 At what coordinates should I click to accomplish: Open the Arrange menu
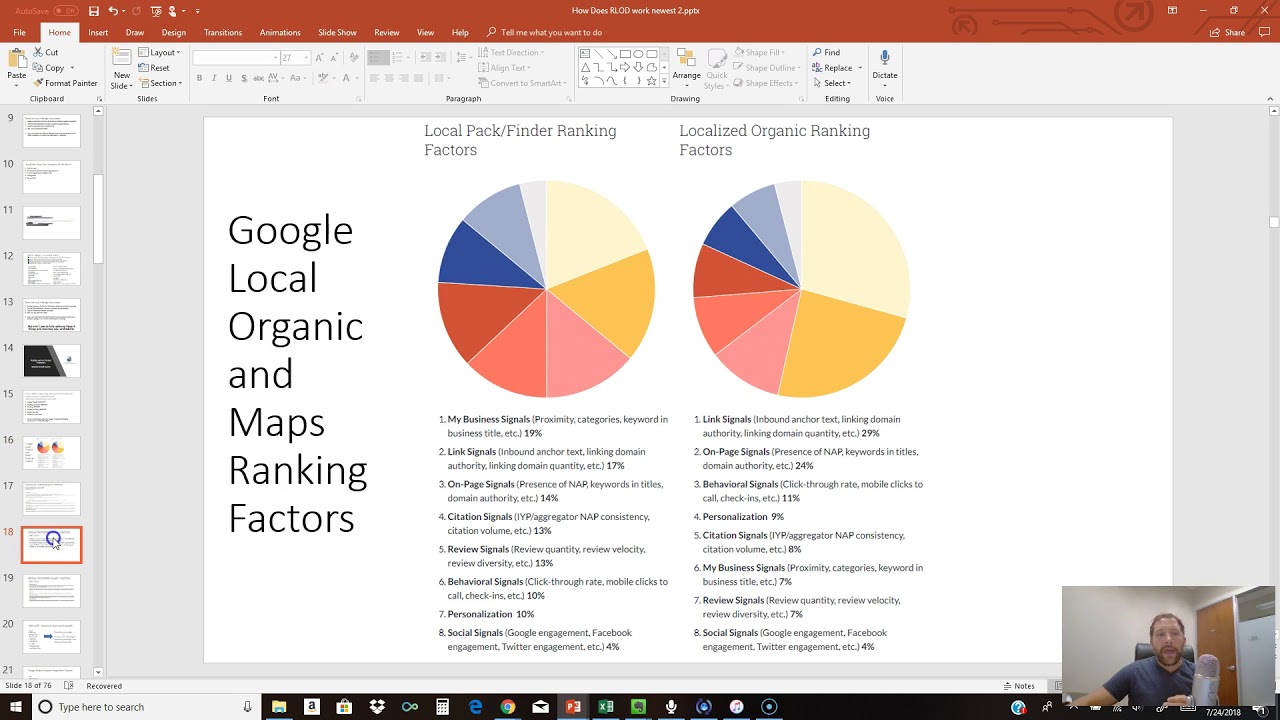pyautogui.click(x=686, y=68)
